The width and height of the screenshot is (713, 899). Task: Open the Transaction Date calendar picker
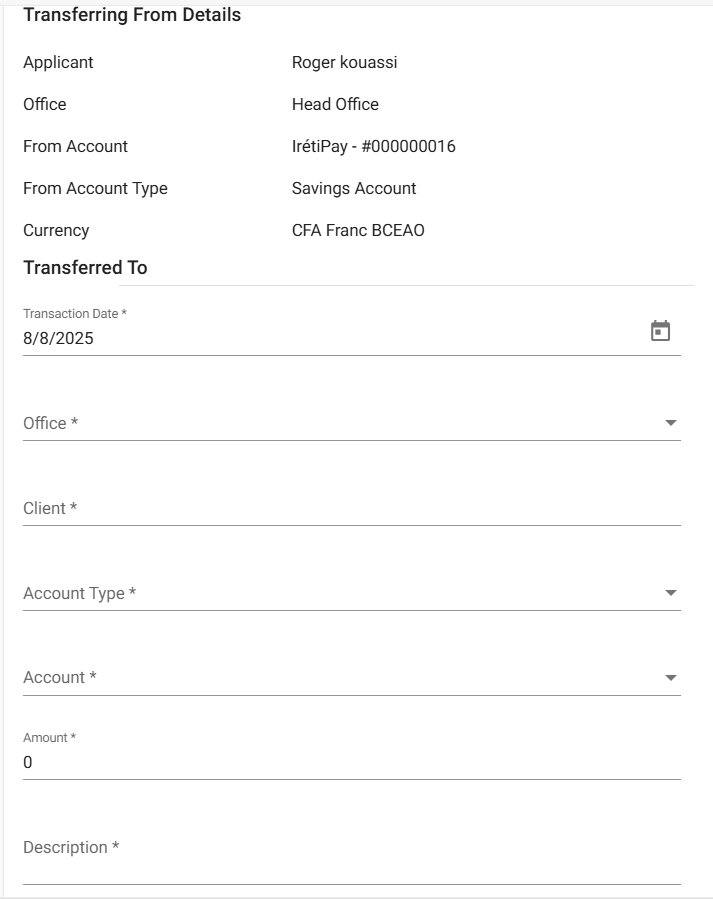(660, 331)
